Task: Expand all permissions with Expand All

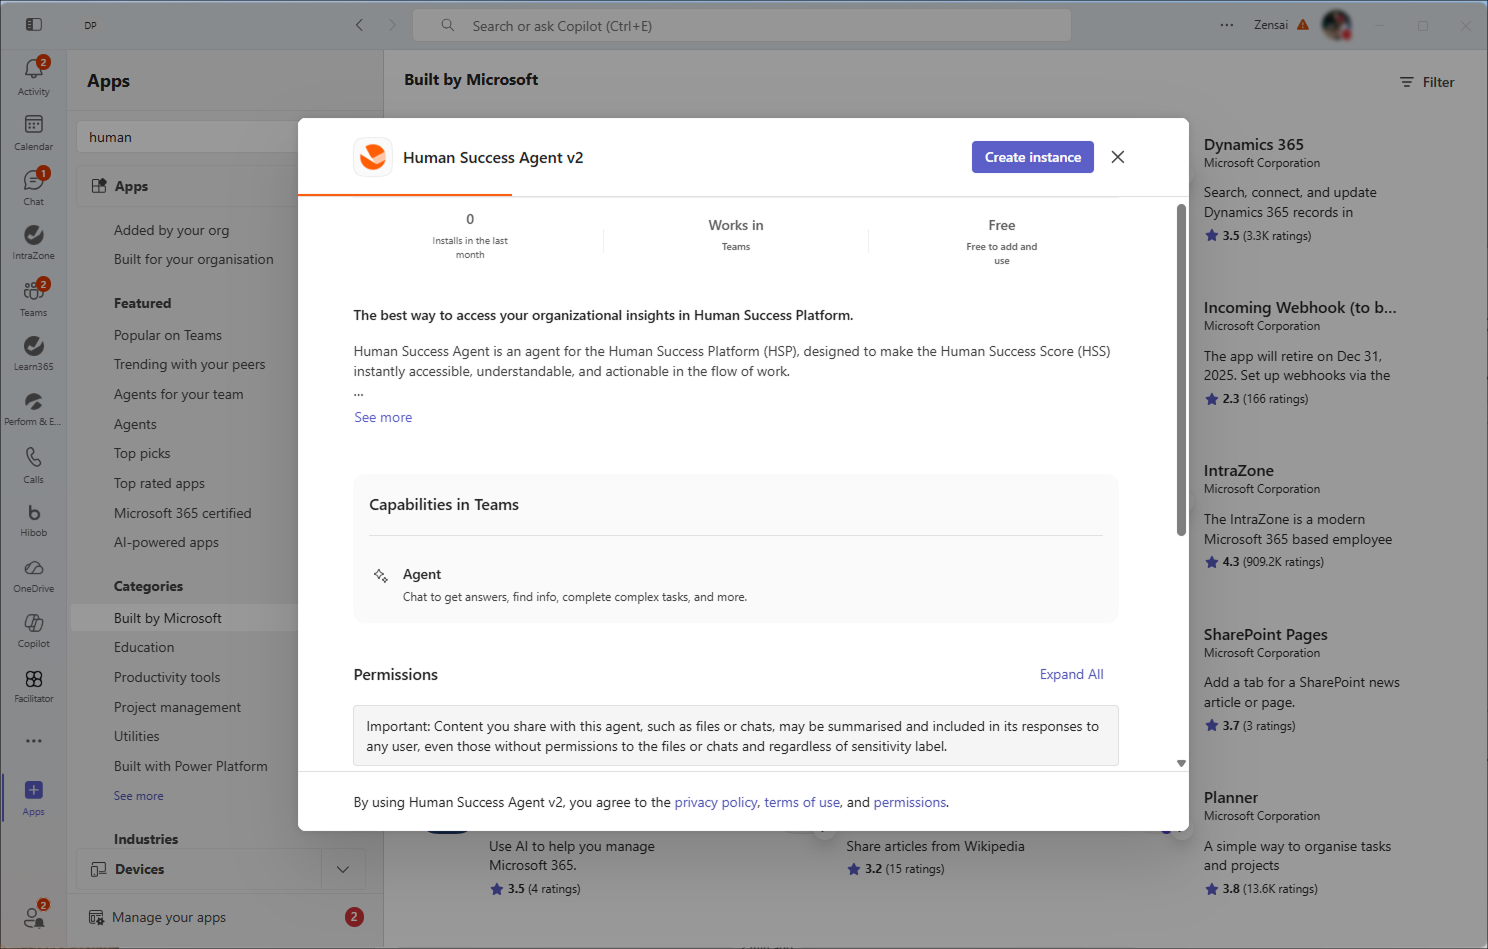Action: tap(1071, 674)
